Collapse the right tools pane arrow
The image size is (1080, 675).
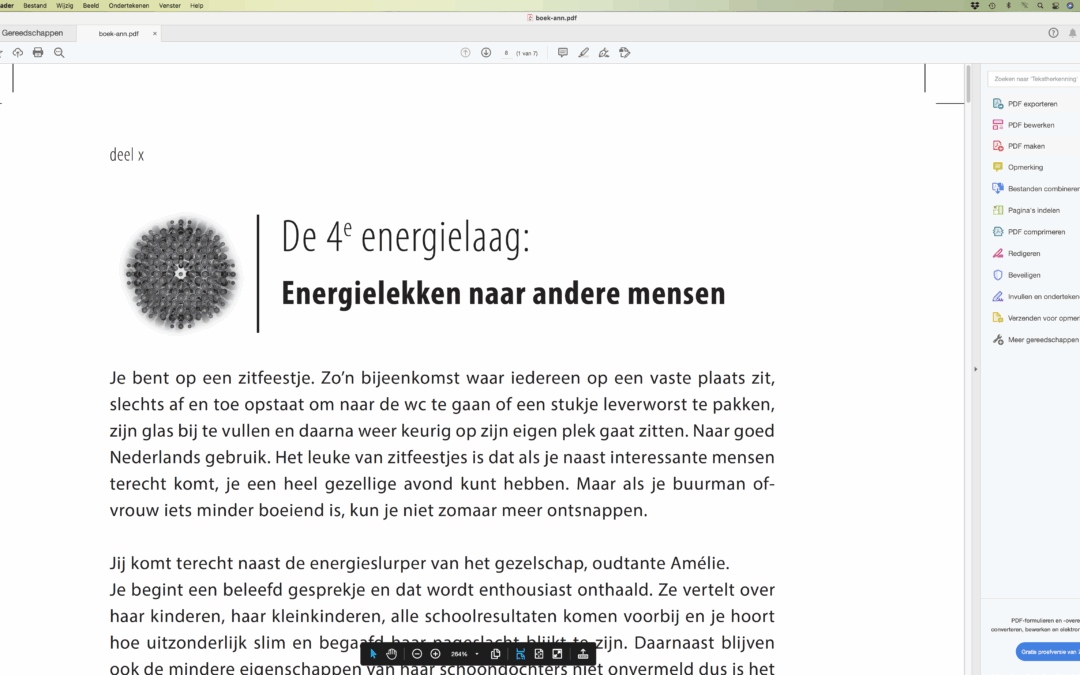(975, 369)
